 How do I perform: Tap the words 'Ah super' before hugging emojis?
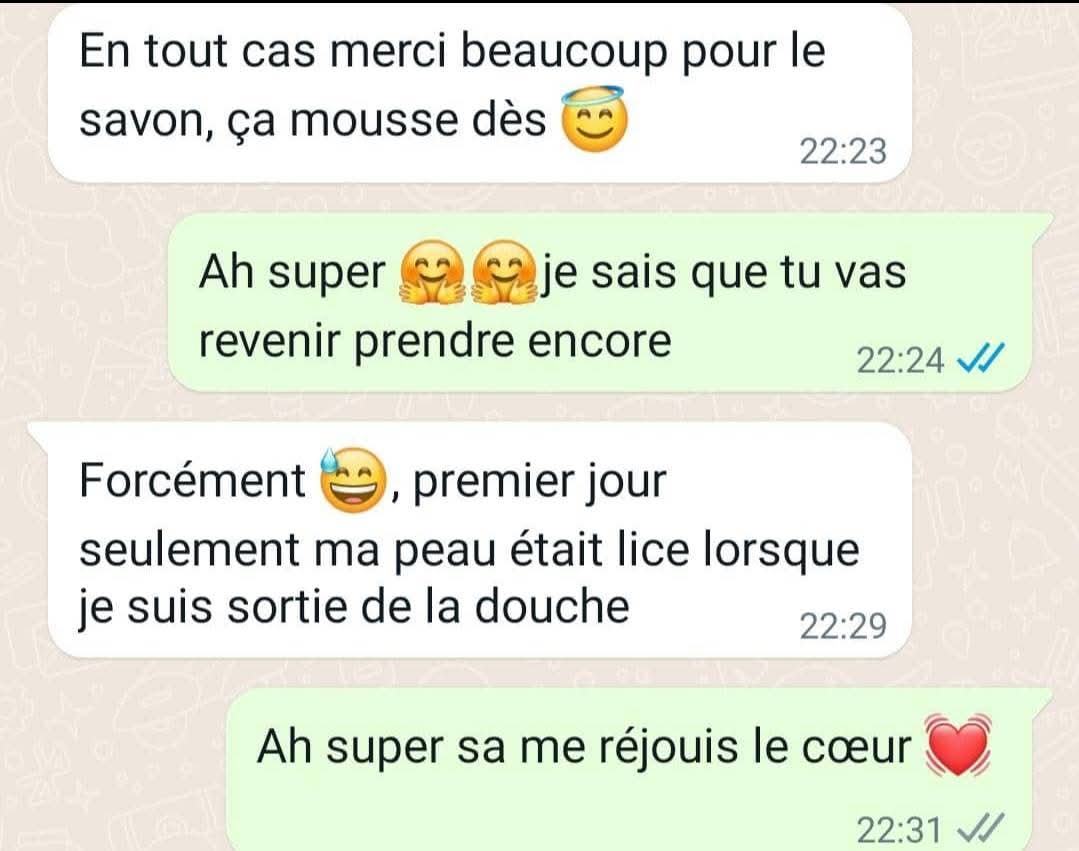pyautogui.click(x=292, y=274)
